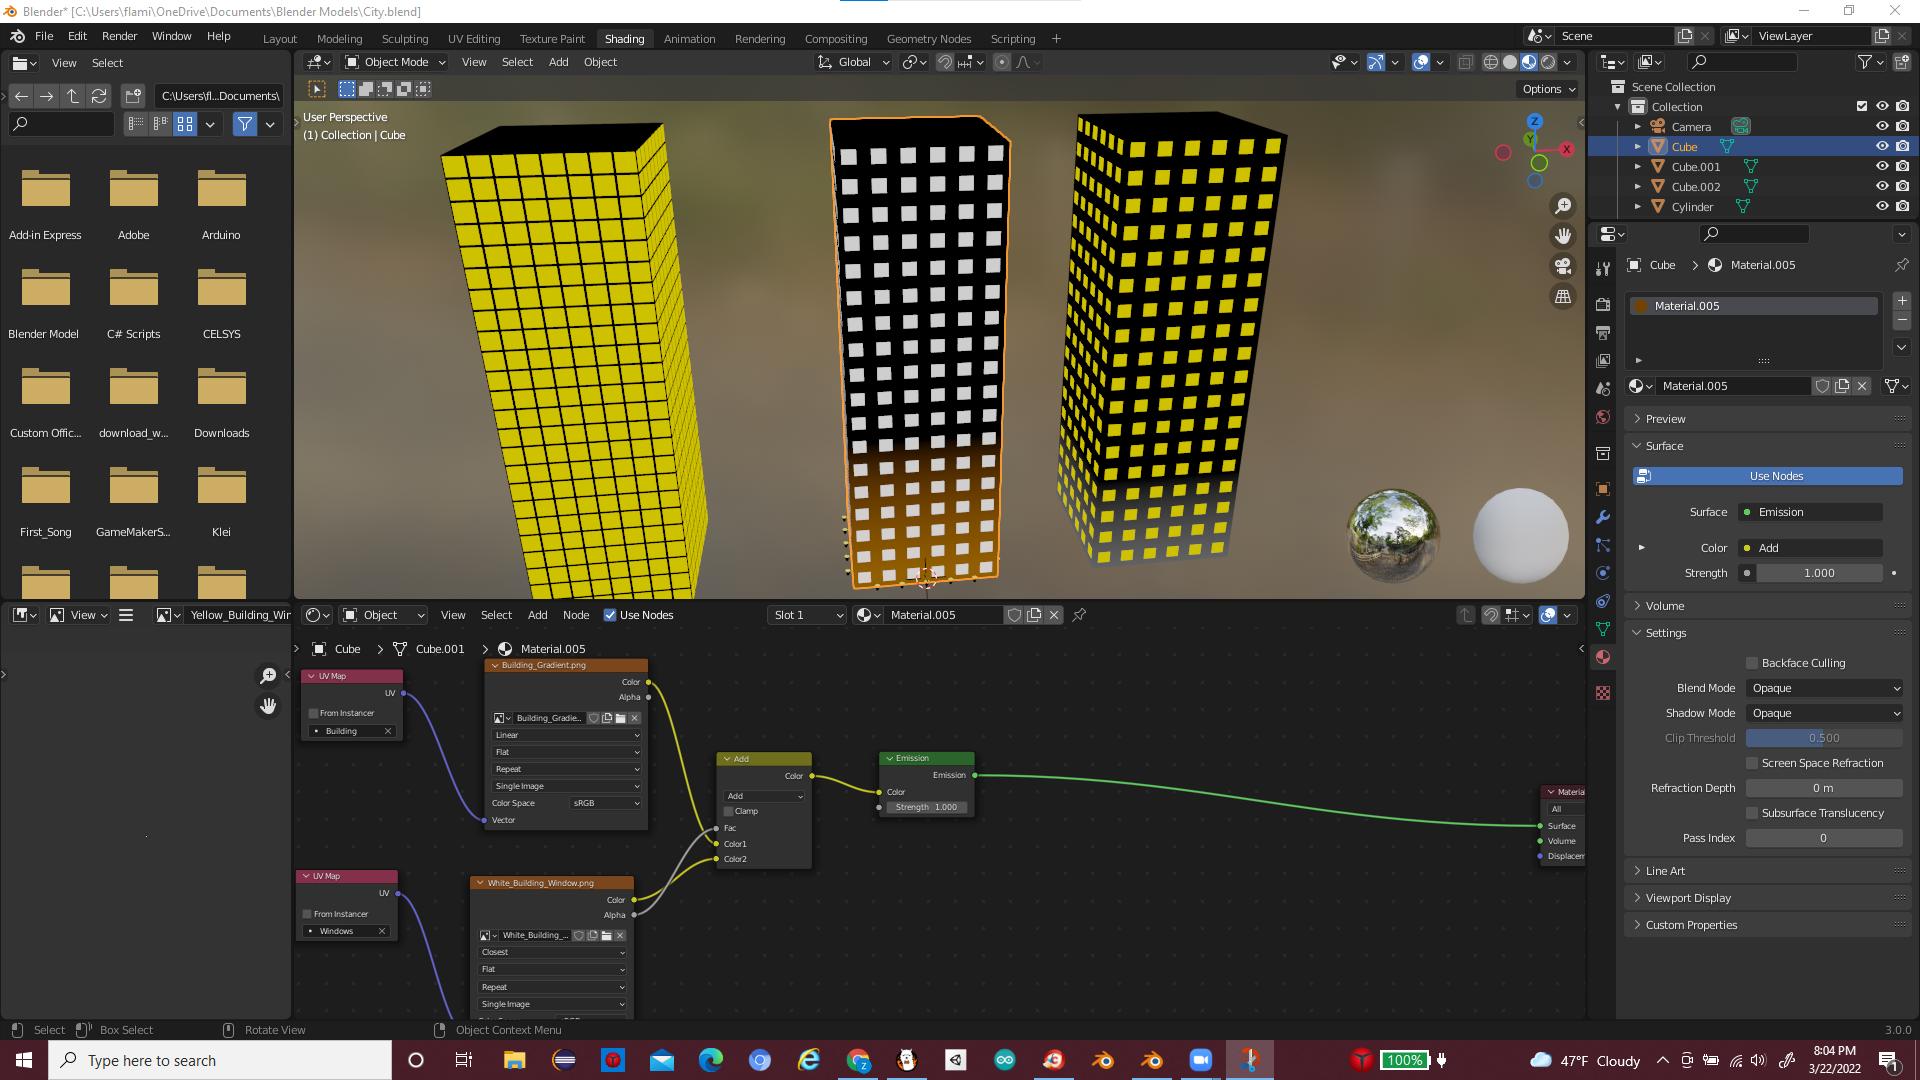Create a new folder in file browser
This screenshot has height=1080, width=1920.
133,96
